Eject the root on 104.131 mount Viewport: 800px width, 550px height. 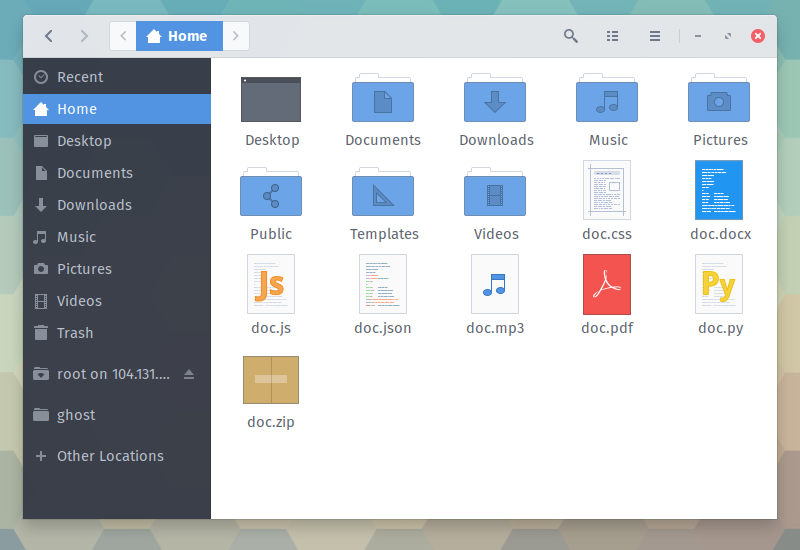pyautogui.click(x=189, y=374)
